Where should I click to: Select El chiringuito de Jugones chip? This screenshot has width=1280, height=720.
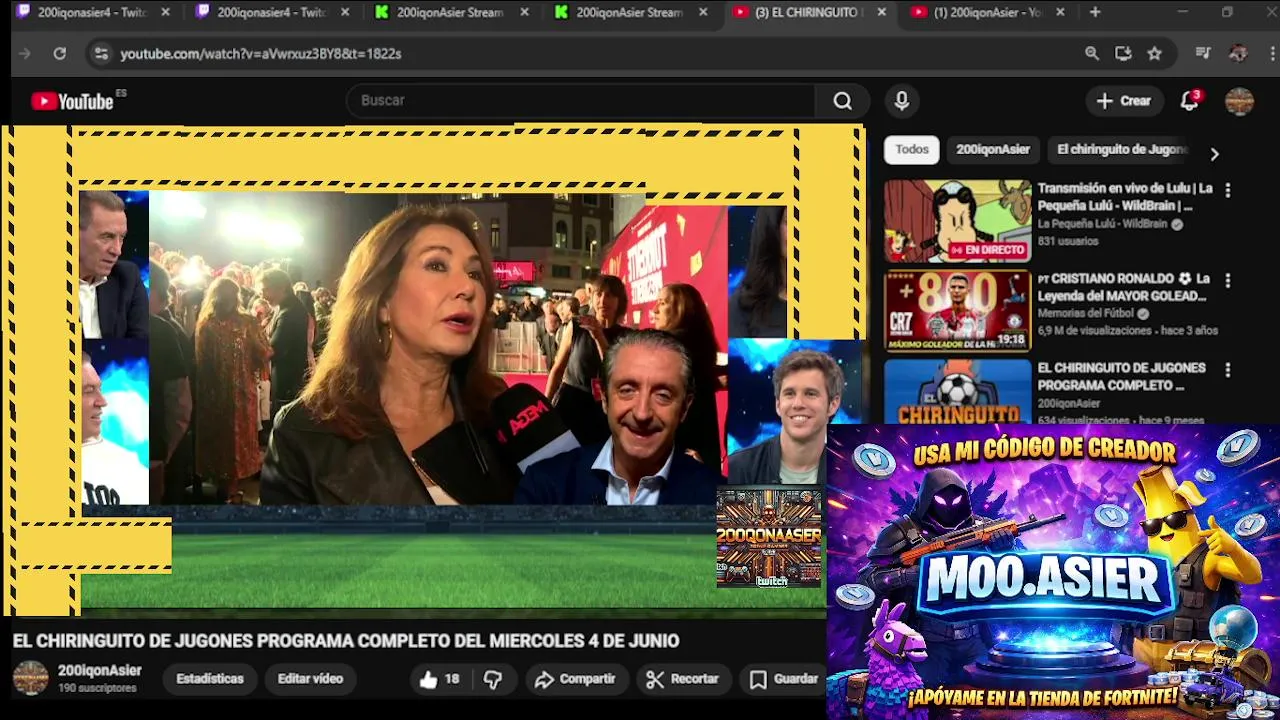point(1121,150)
